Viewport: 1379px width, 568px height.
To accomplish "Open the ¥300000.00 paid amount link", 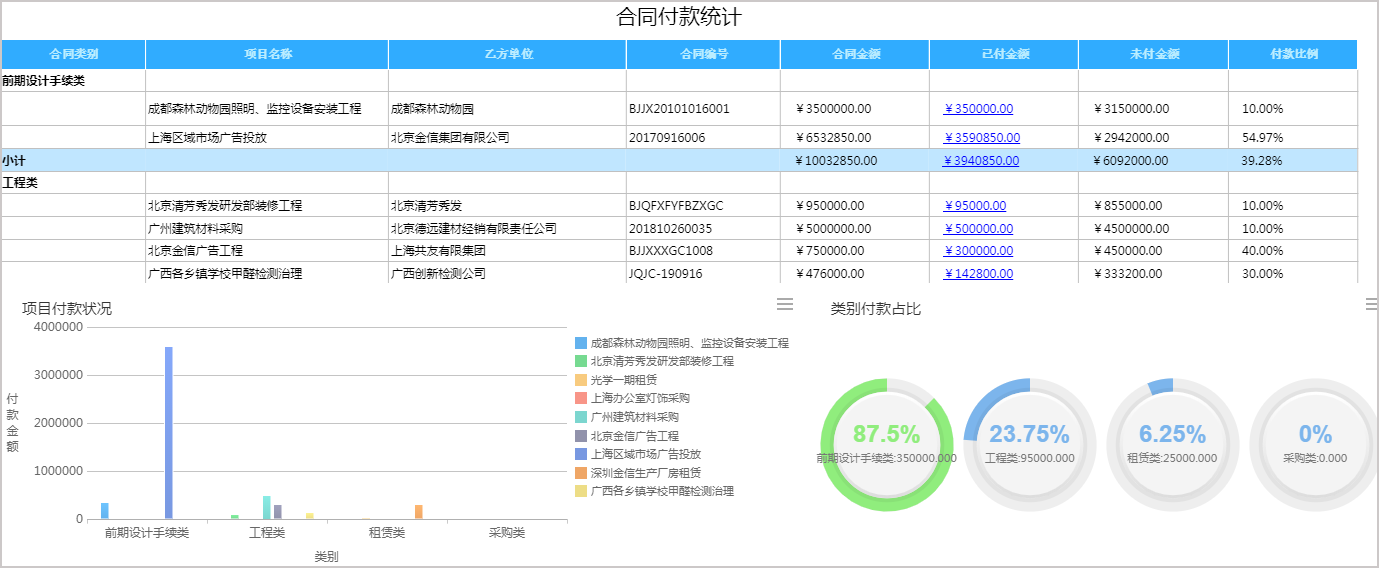I will (978, 250).
